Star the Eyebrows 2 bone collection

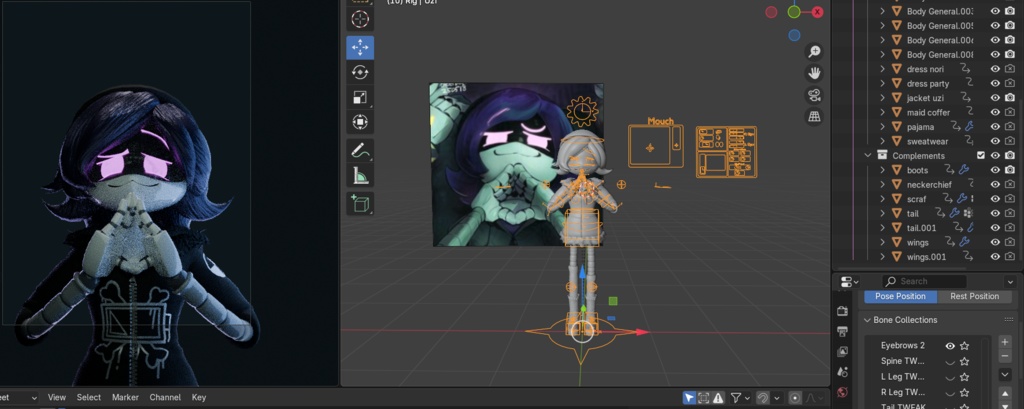(965, 346)
